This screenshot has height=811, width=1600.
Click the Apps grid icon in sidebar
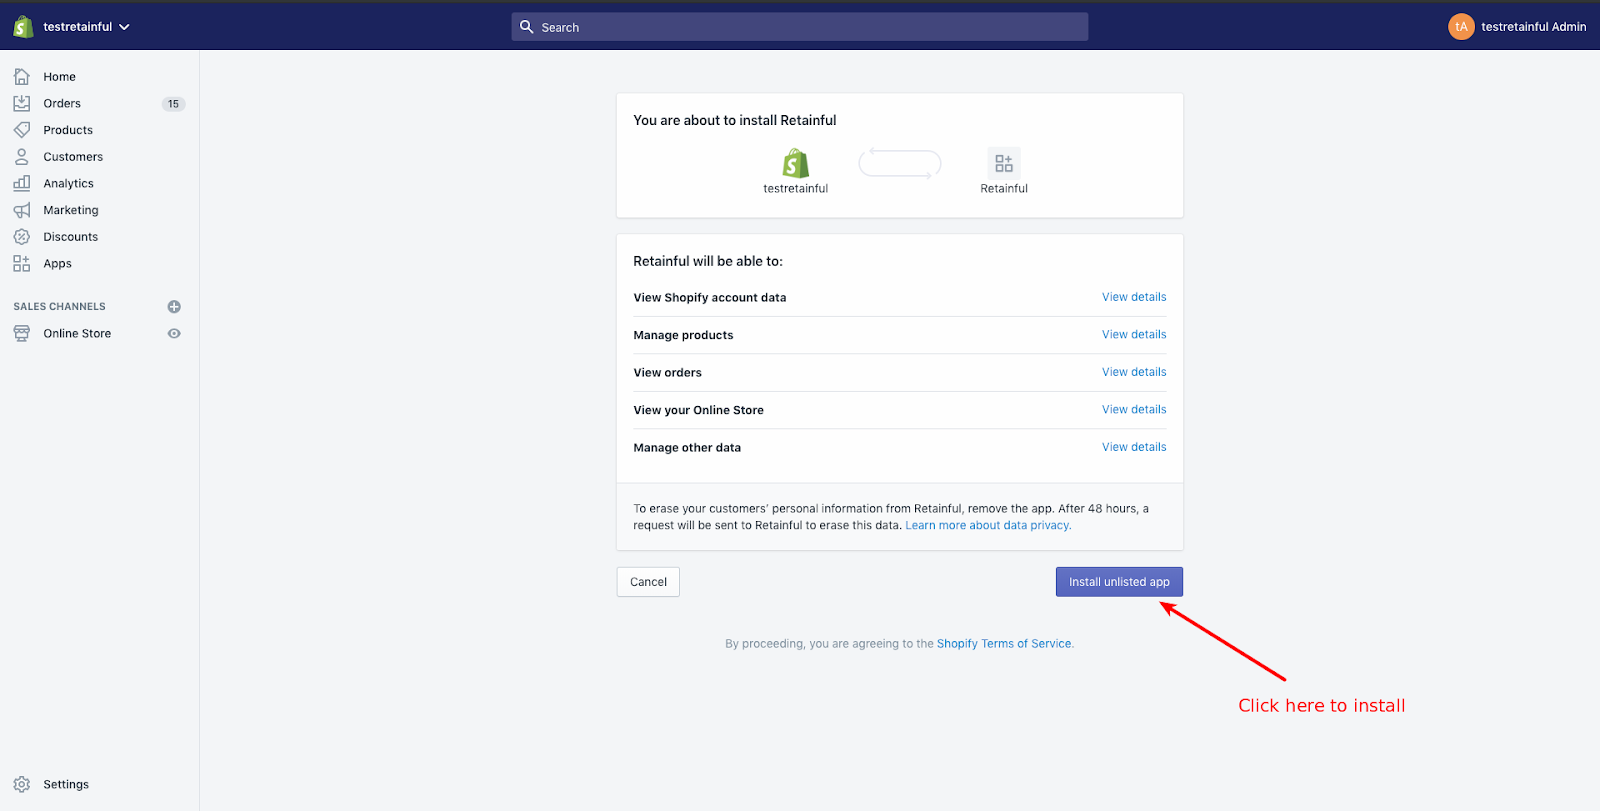click(22, 263)
